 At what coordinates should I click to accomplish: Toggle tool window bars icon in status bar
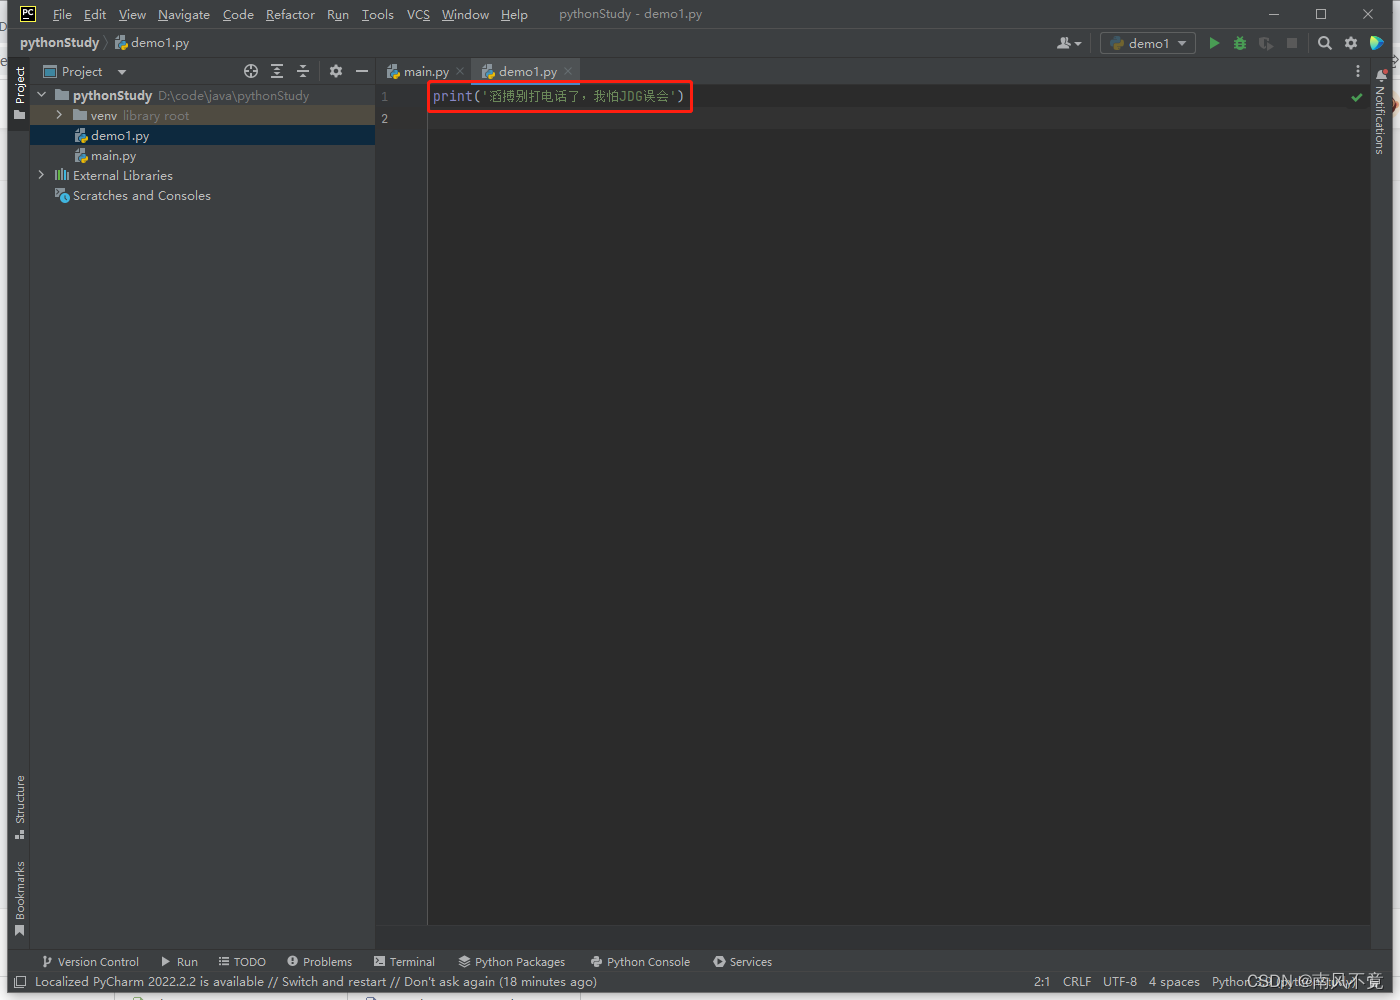(x=20, y=982)
